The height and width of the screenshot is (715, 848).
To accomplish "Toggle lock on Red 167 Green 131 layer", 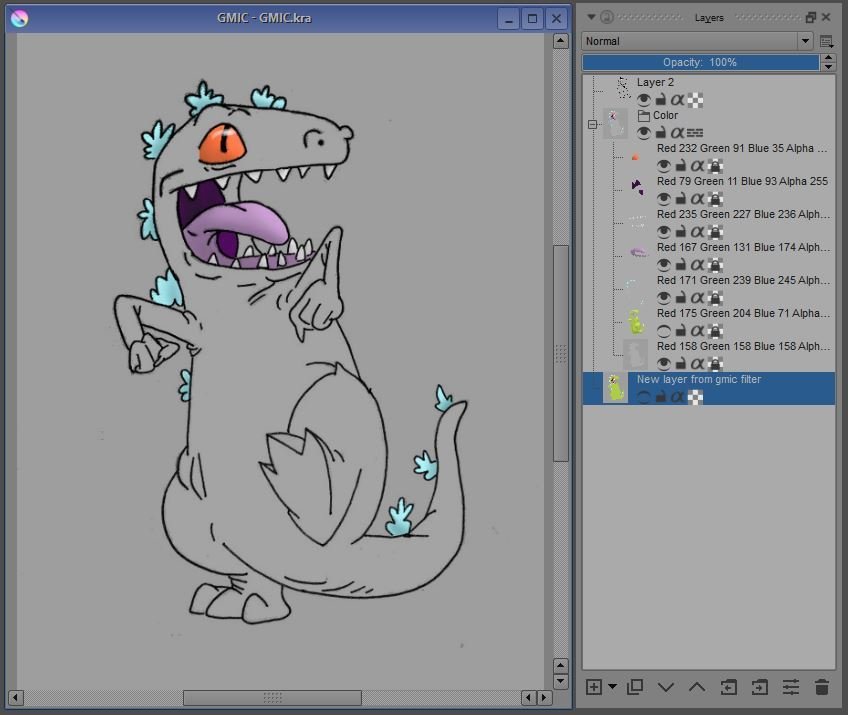I will (681, 264).
